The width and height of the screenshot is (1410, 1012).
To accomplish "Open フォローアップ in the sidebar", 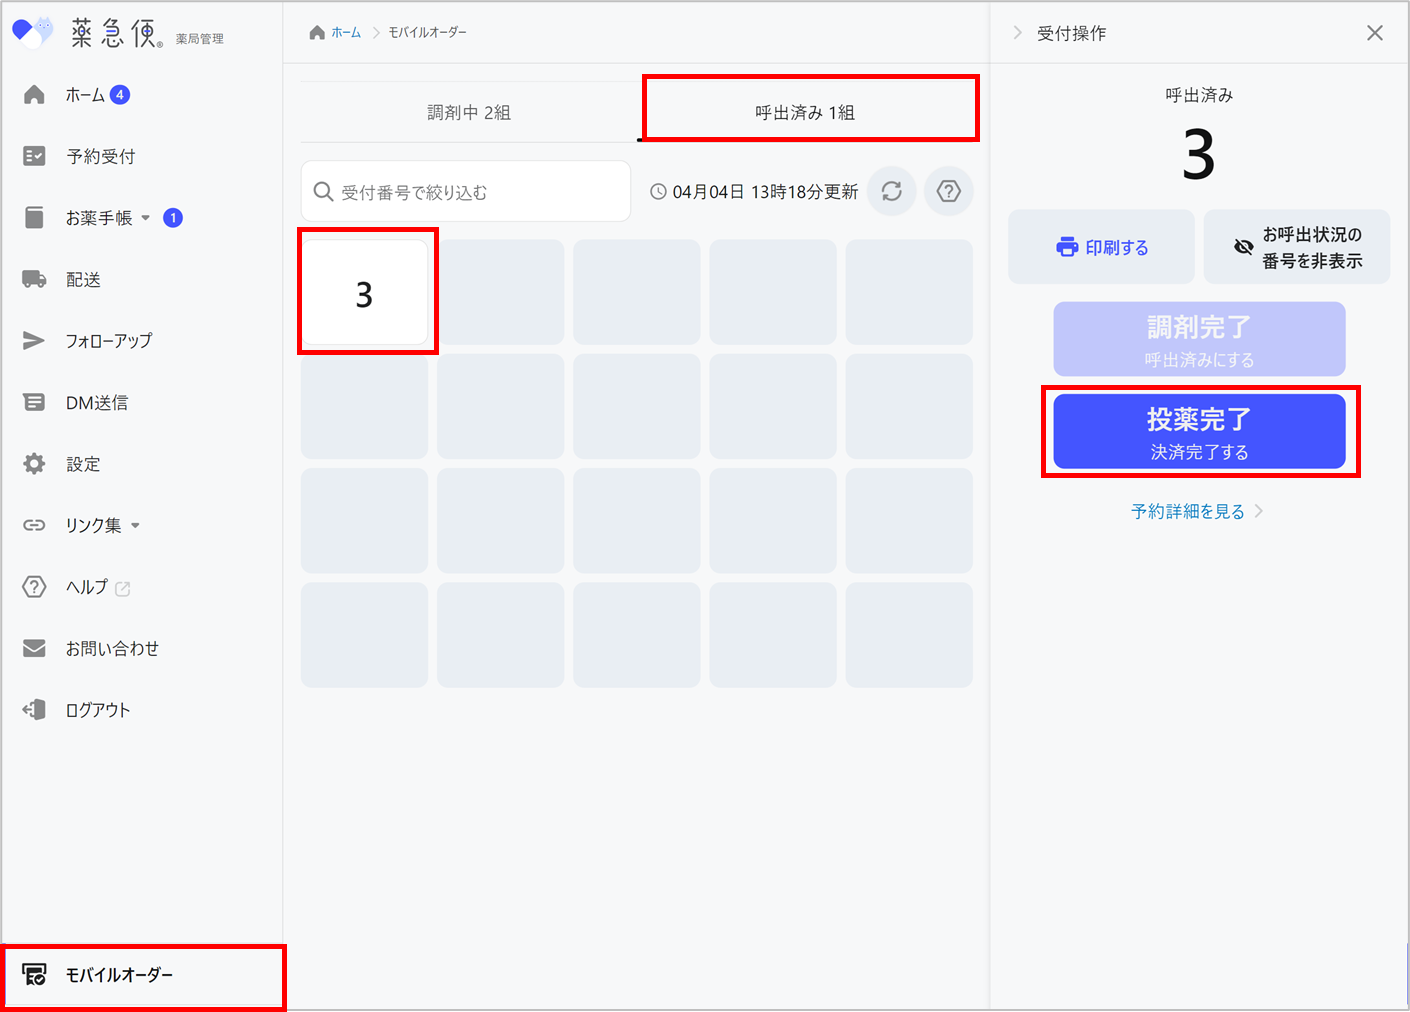I will (108, 341).
